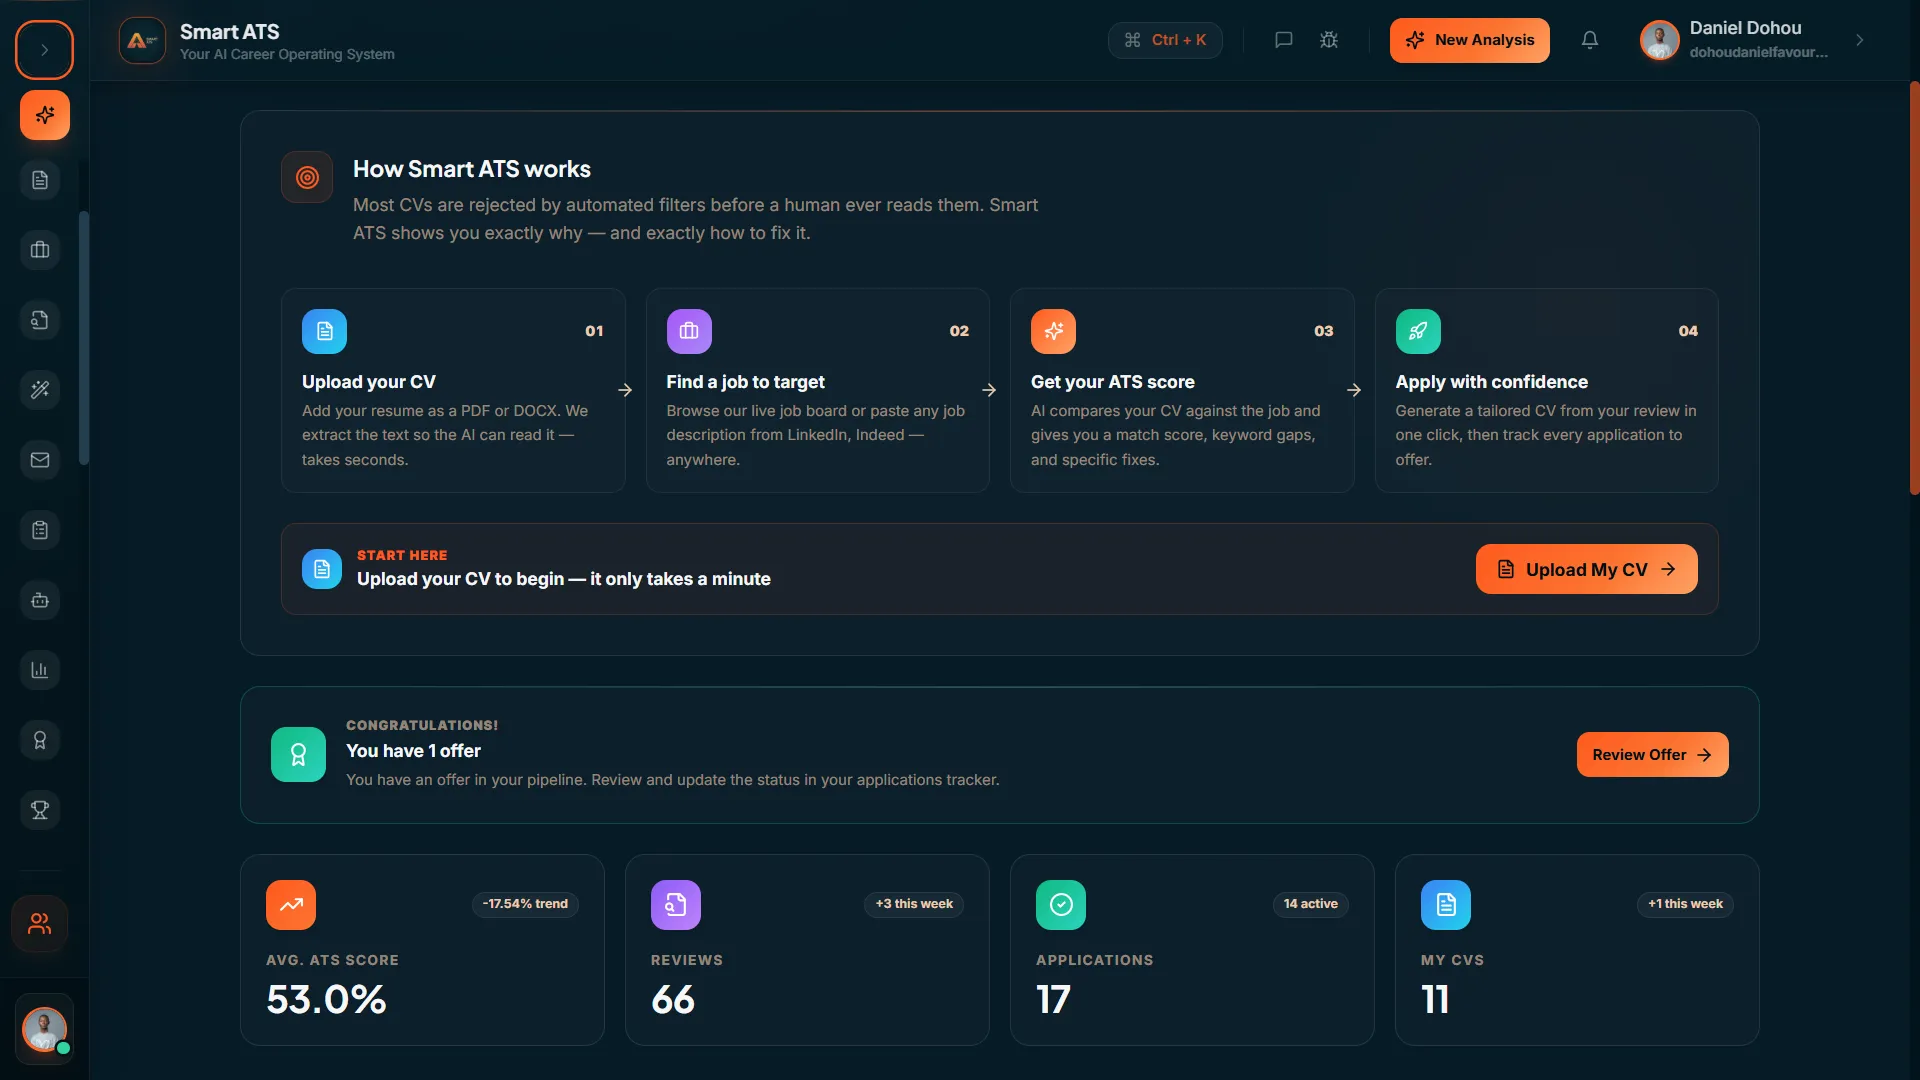Image resolution: width=1920 pixels, height=1080 pixels.
Task: Open the award ribbon icon in sidebar
Action: click(x=40, y=740)
